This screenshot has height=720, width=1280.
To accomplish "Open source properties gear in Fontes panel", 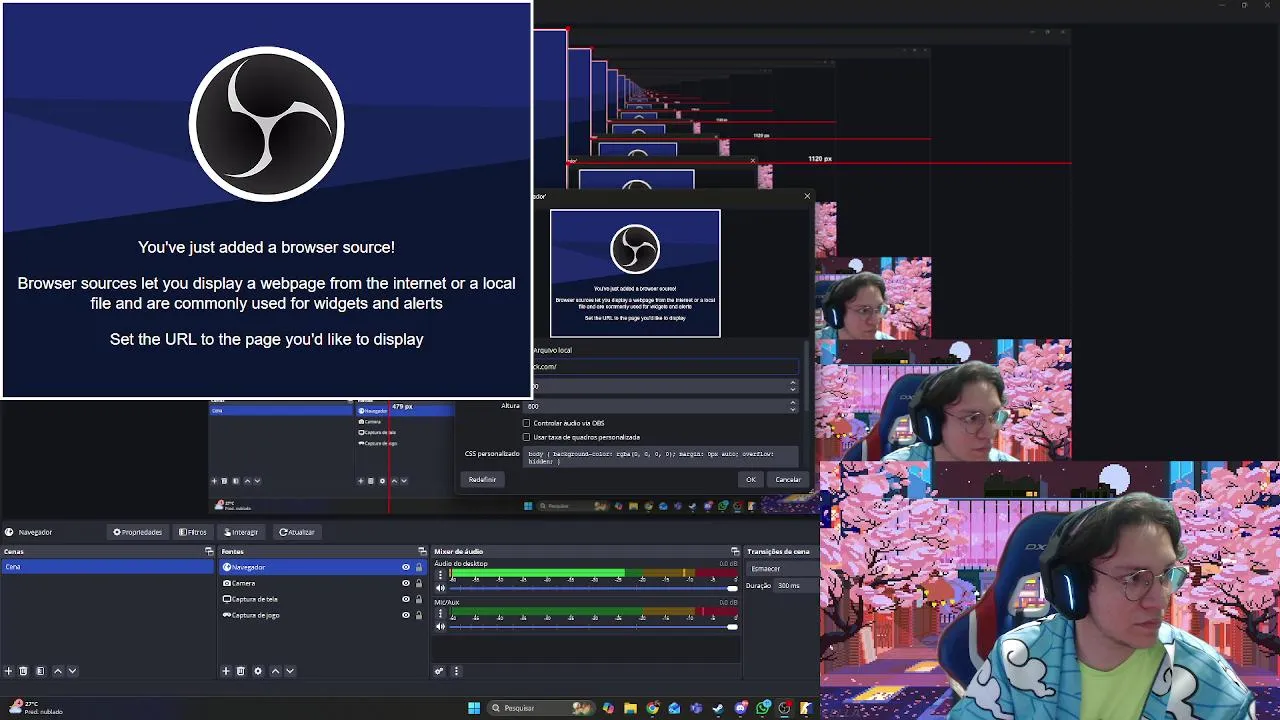I will tap(258, 671).
